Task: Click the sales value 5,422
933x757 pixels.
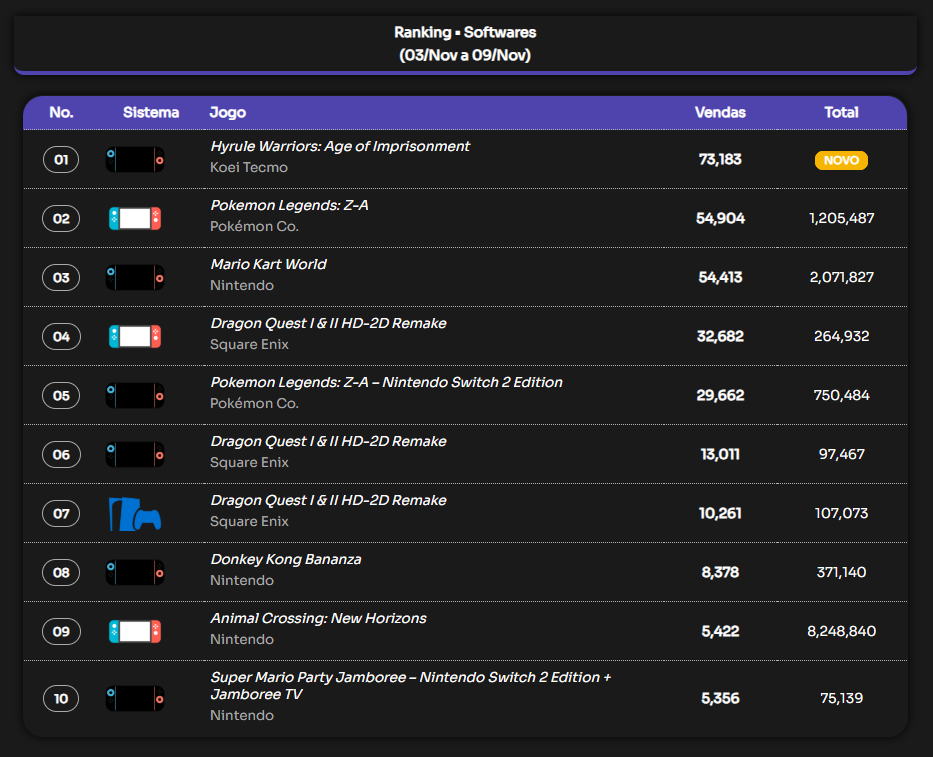Action: pos(720,631)
